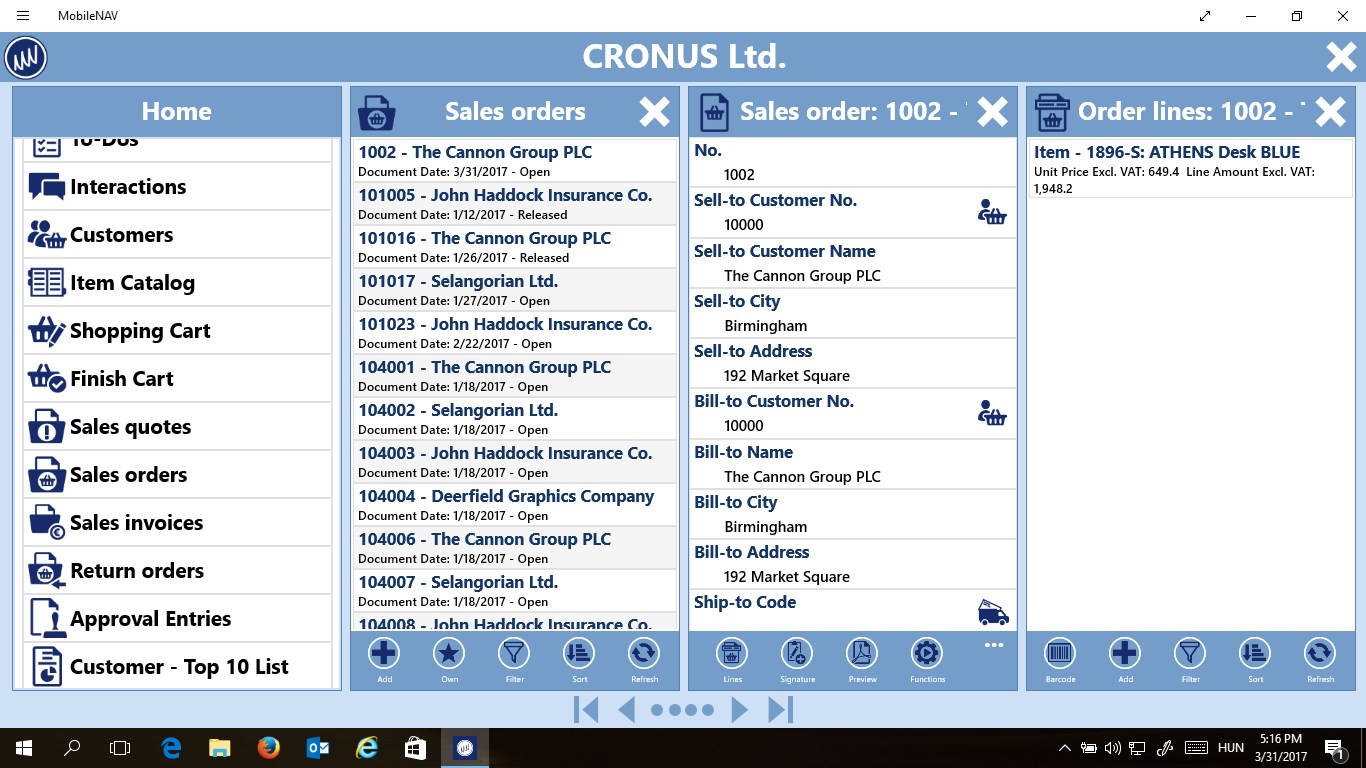
Task: Select order 101005 - John Haddock Insurance Co.
Action: pyautogui.click(x=515, y=204)
